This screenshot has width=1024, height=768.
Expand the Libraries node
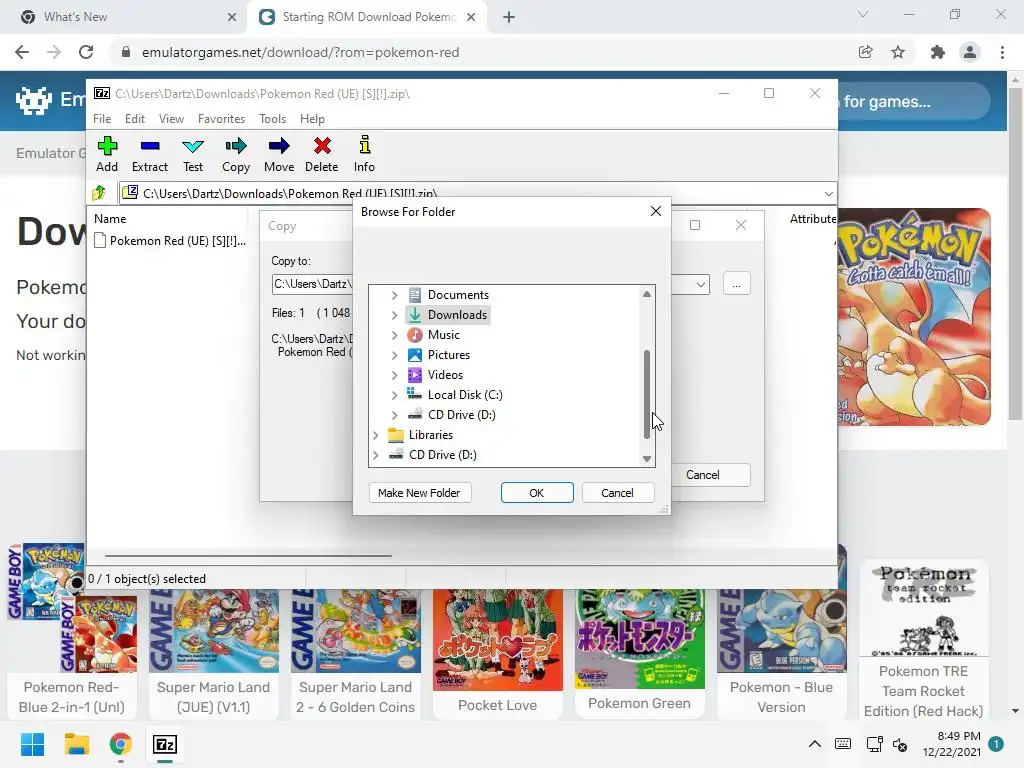pyautogui.click(x=375, y=435)
